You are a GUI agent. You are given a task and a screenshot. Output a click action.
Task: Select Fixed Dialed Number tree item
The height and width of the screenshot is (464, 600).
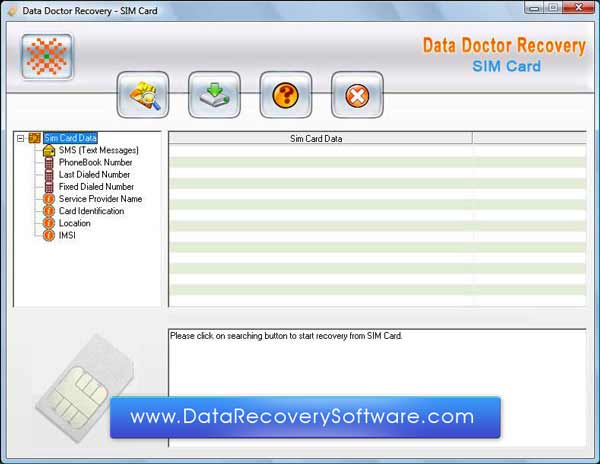(x=96, y=187)
